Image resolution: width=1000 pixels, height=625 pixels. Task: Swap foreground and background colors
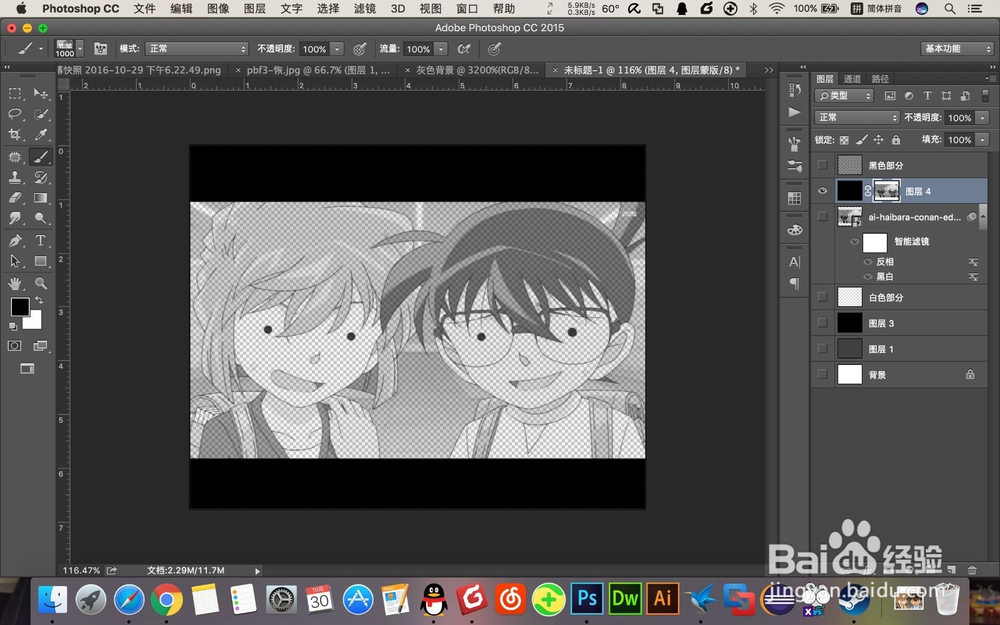(x=39, y=300)
